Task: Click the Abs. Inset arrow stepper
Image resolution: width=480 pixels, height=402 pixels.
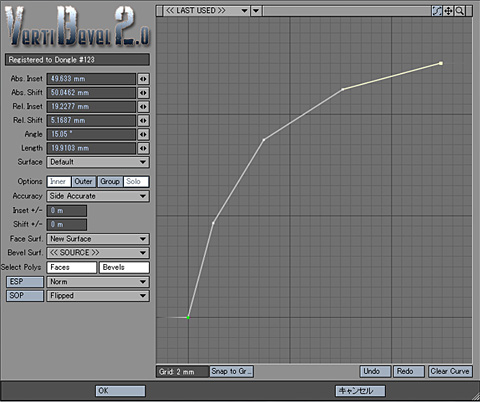Action: (143, 79)
